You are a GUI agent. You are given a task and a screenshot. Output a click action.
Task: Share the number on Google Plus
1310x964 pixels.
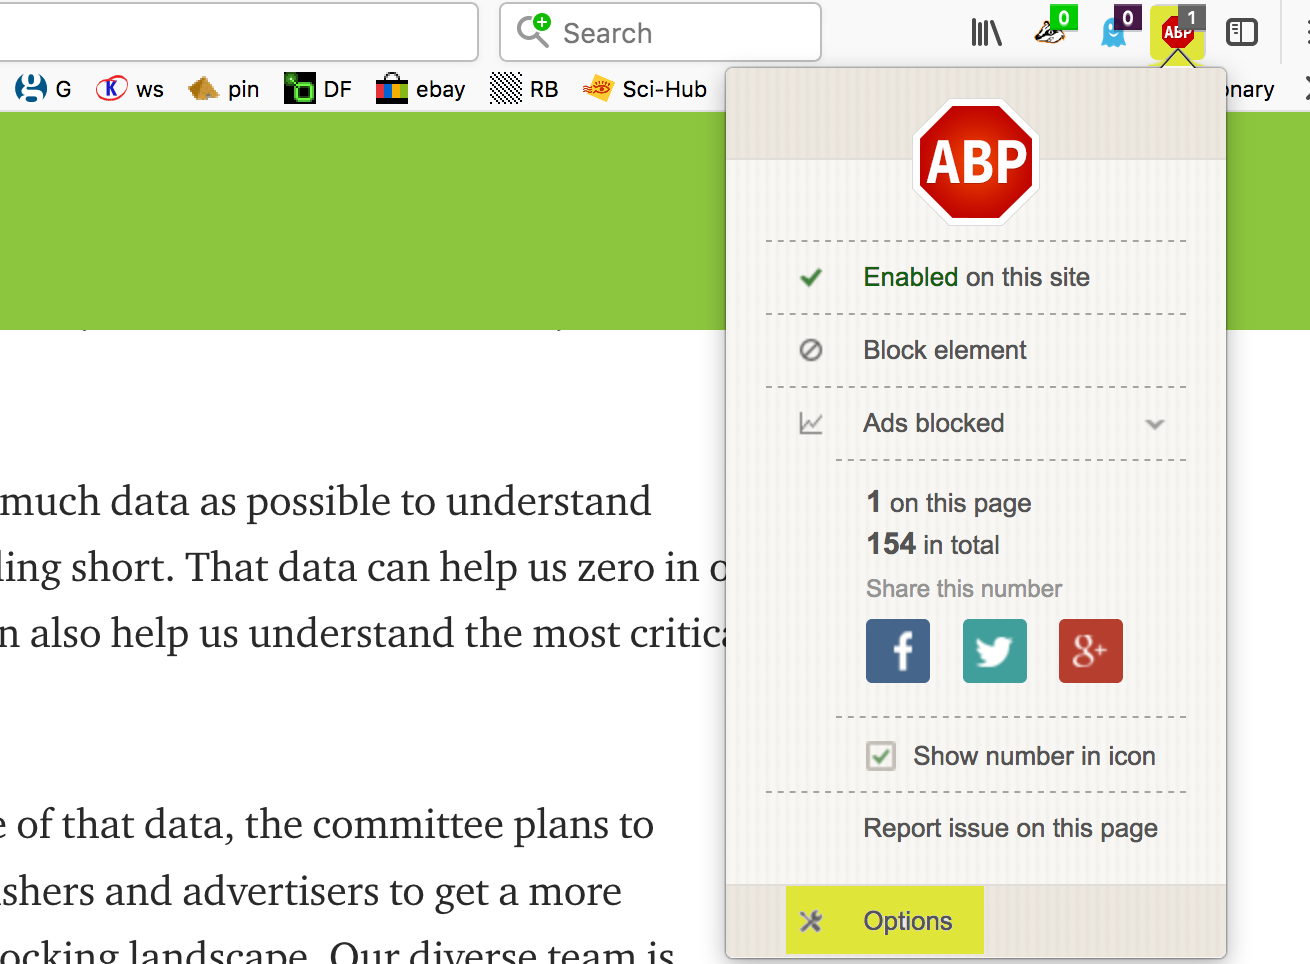[1090, 651]
